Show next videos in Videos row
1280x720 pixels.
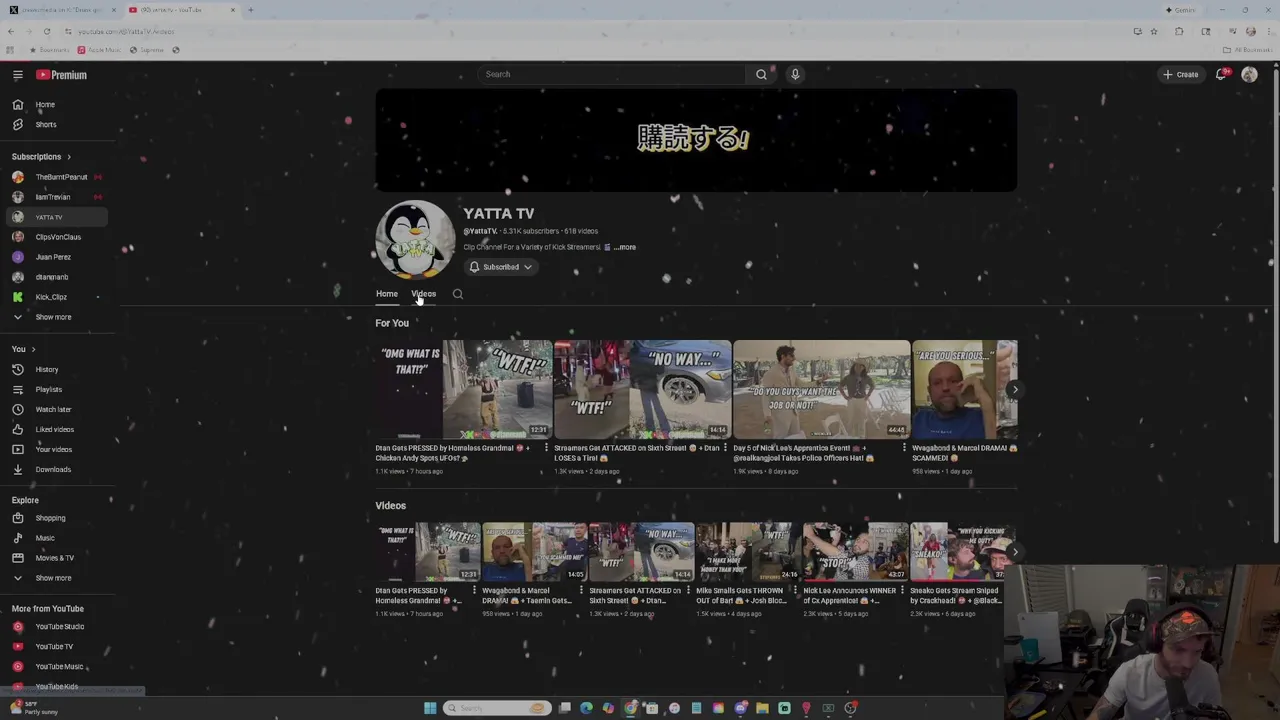click(x=1014, y=552)
